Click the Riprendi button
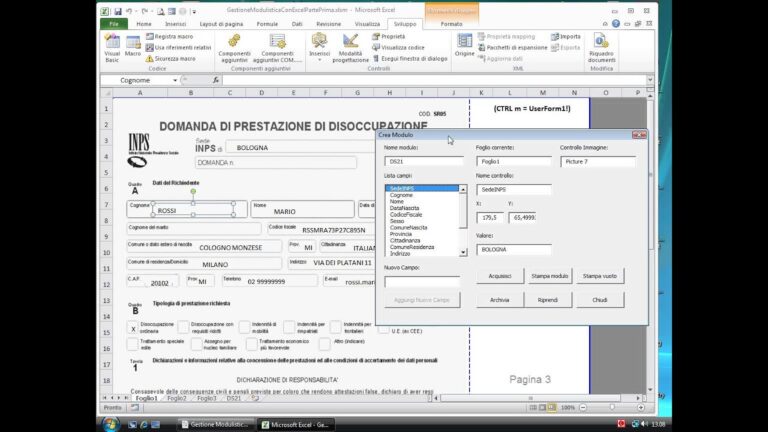Image resolution: width=768 pixels, height=432 pixels. (548, 300)
